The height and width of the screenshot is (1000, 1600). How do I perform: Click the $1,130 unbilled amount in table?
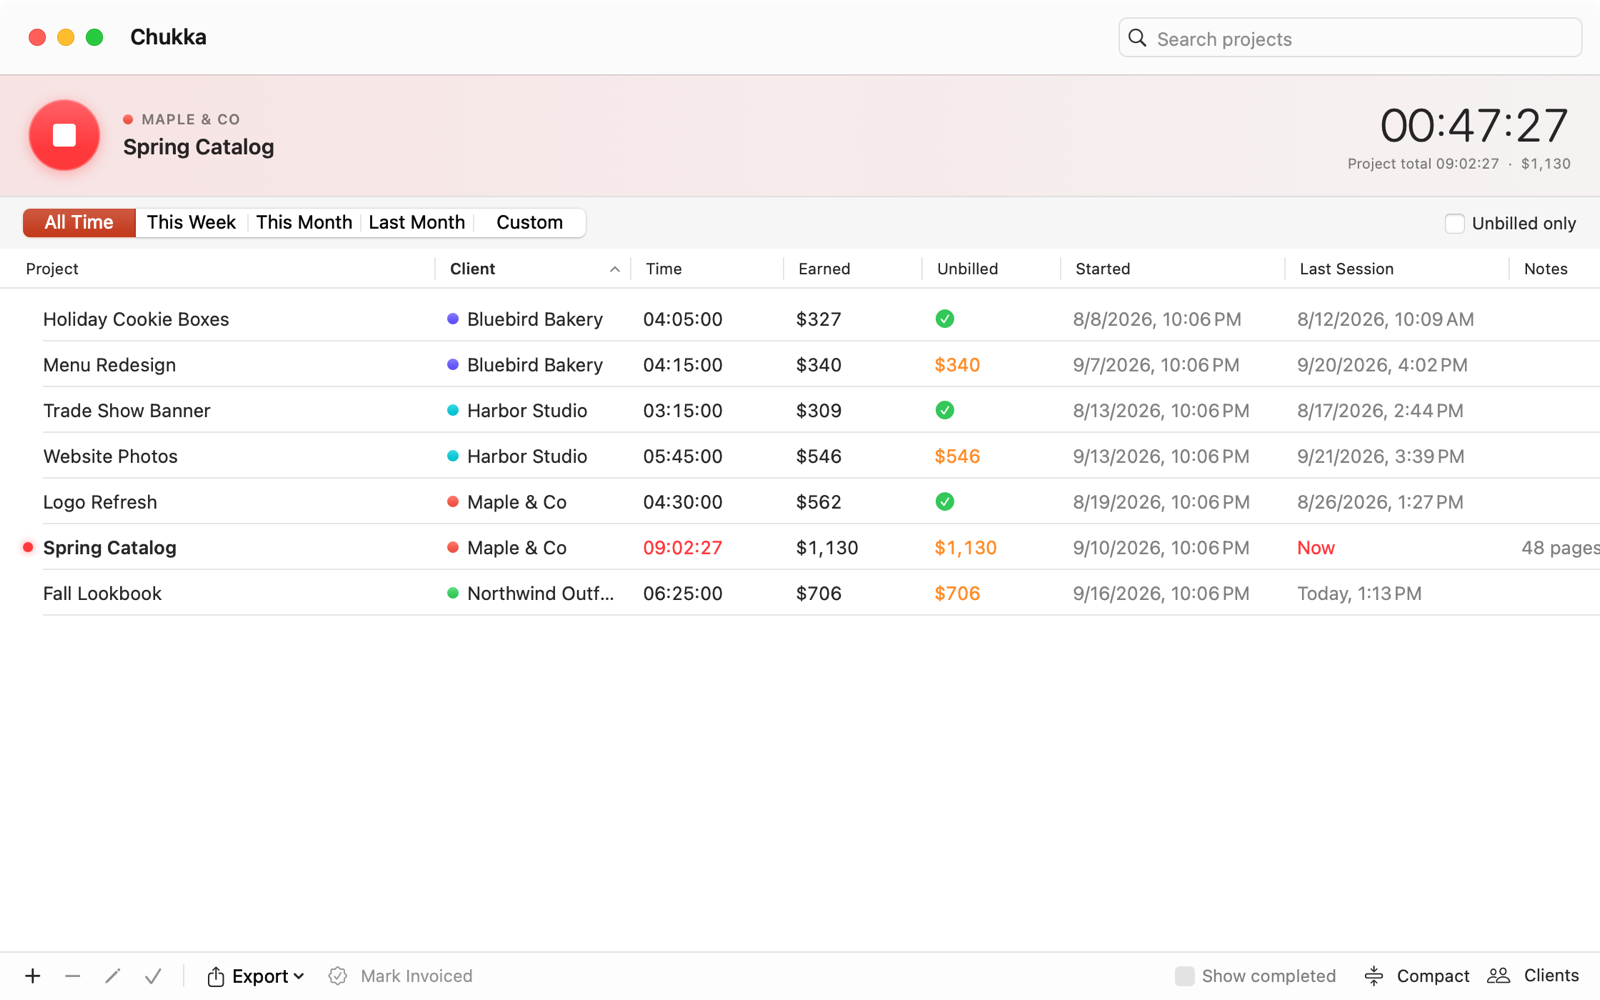965,548
